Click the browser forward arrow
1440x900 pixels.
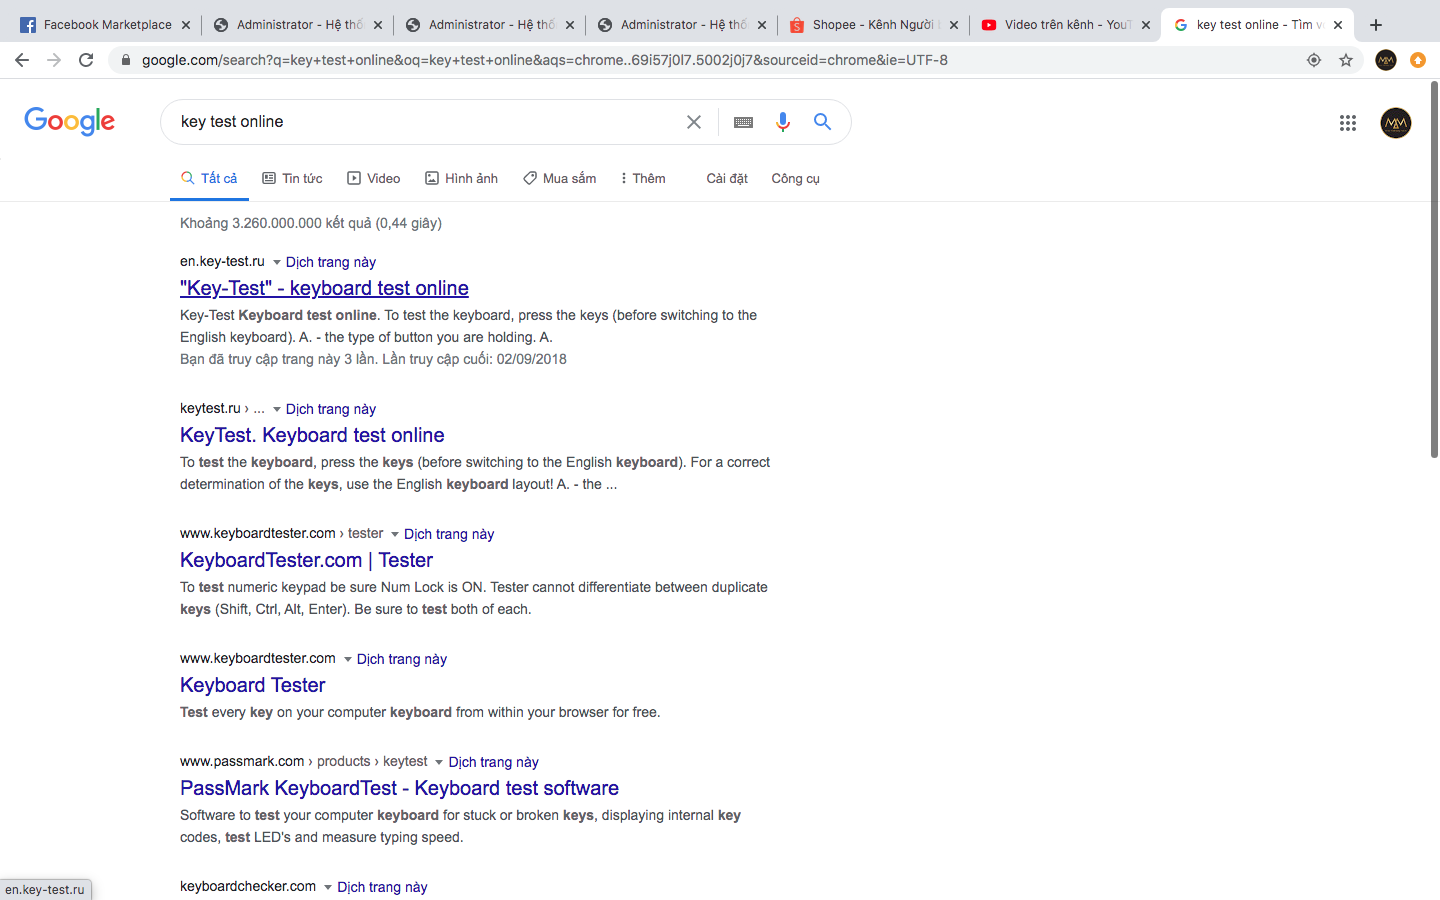[54, 60]
